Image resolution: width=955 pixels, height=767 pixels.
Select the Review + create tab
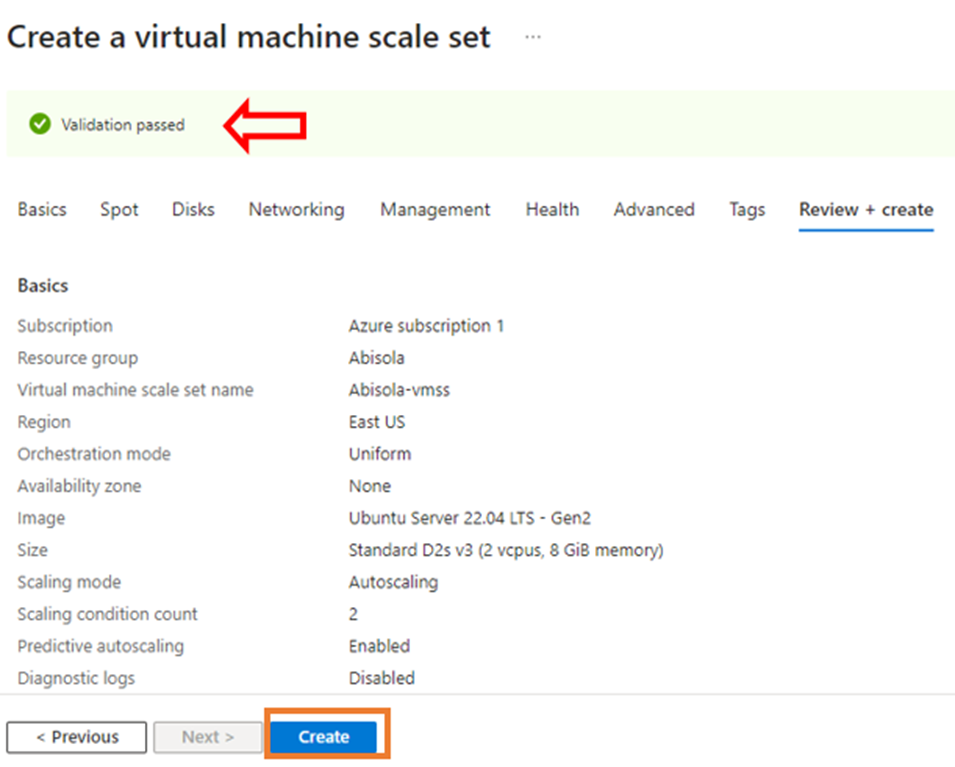click(x=866, y=210)
